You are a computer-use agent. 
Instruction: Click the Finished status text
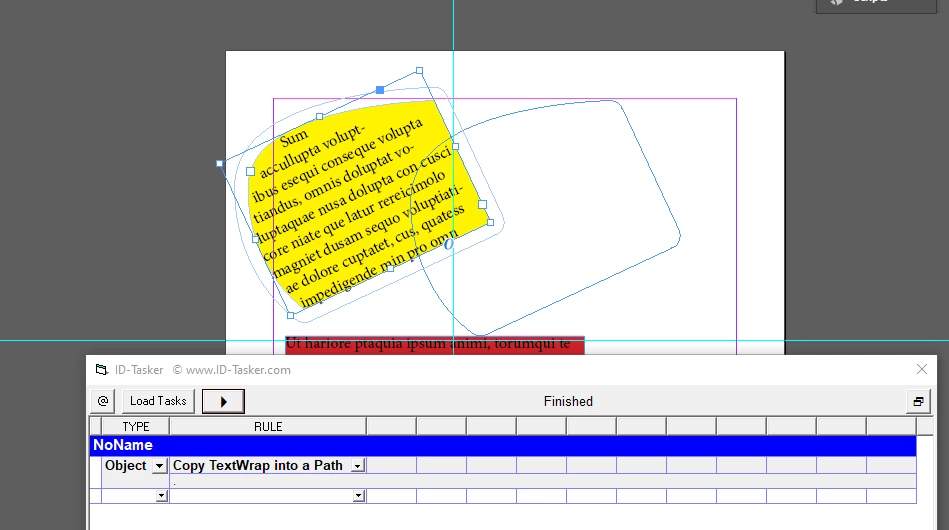pos(568,401)
